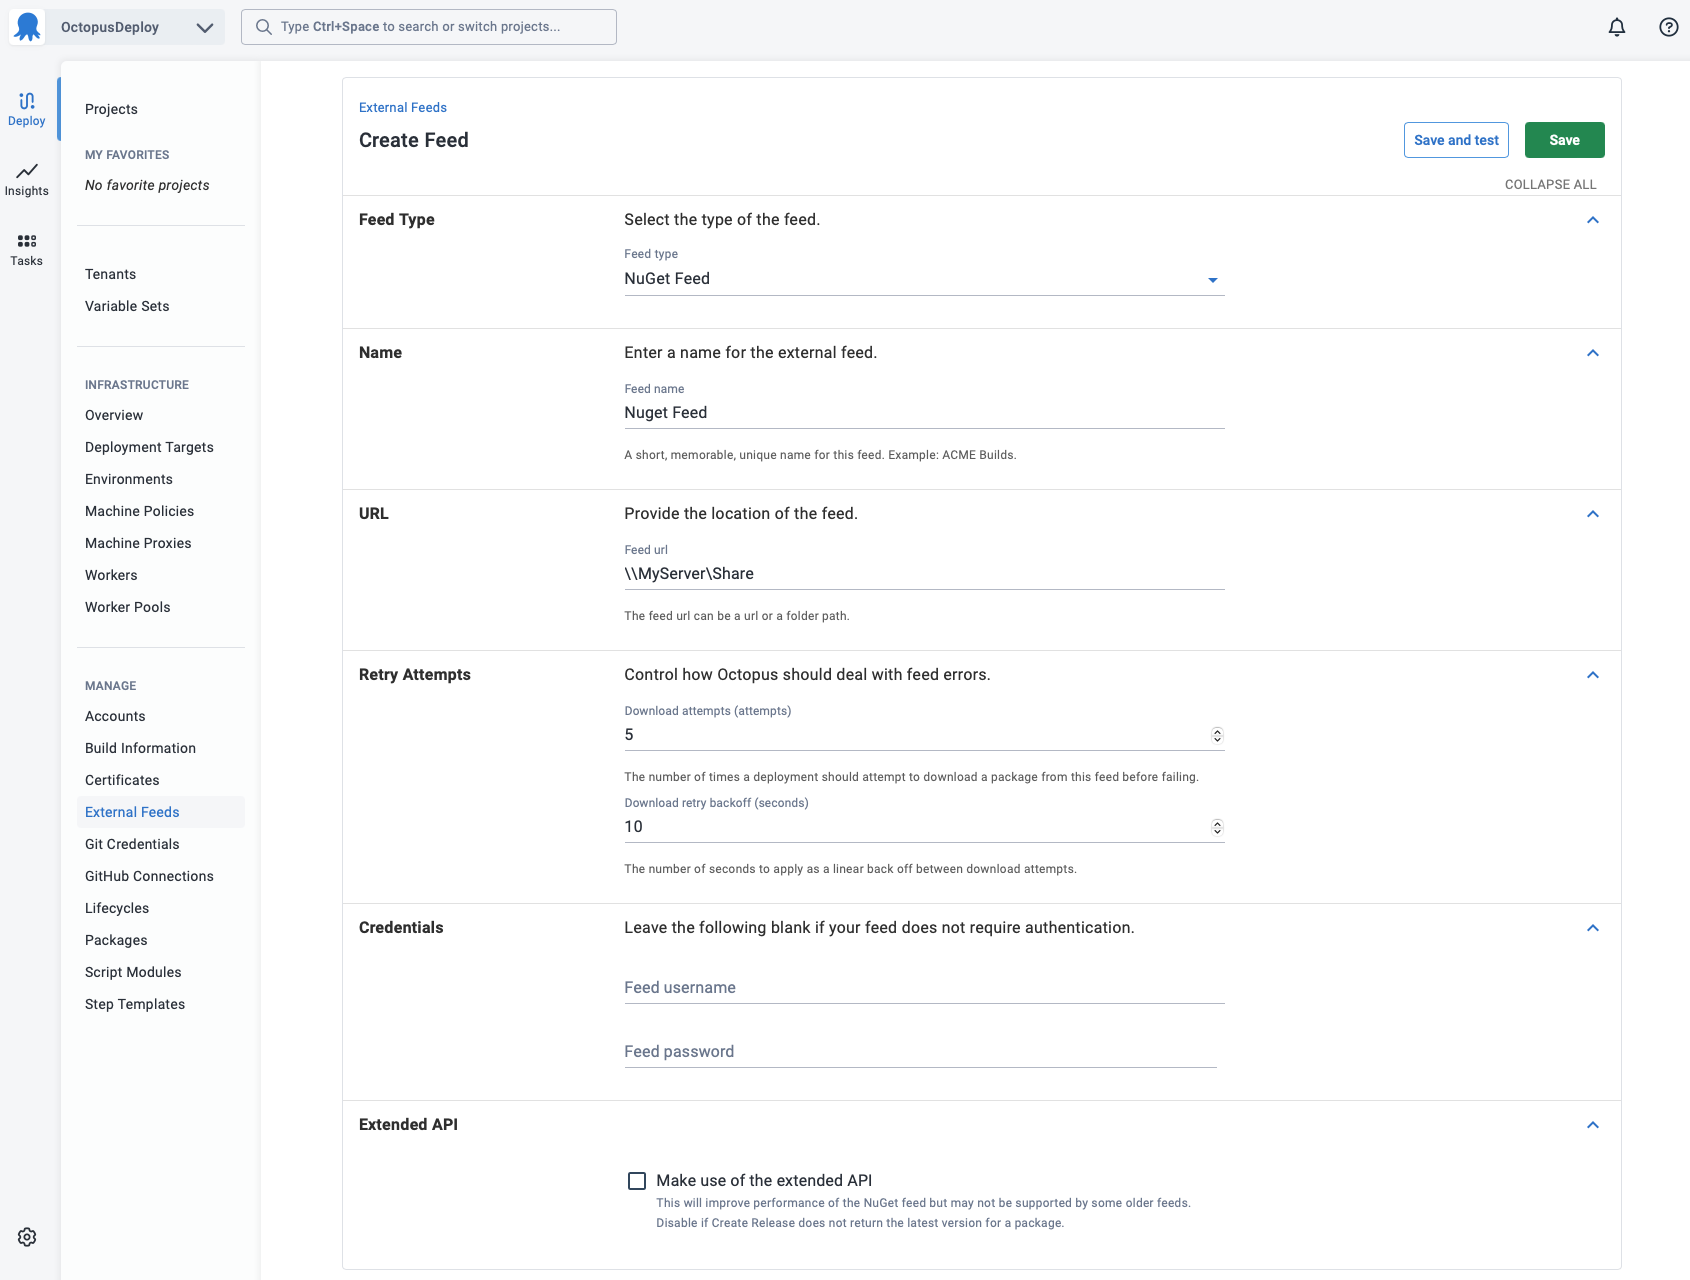Click the Save and test button
The image size is (1690, 1280).
[x=1456, y=140]
